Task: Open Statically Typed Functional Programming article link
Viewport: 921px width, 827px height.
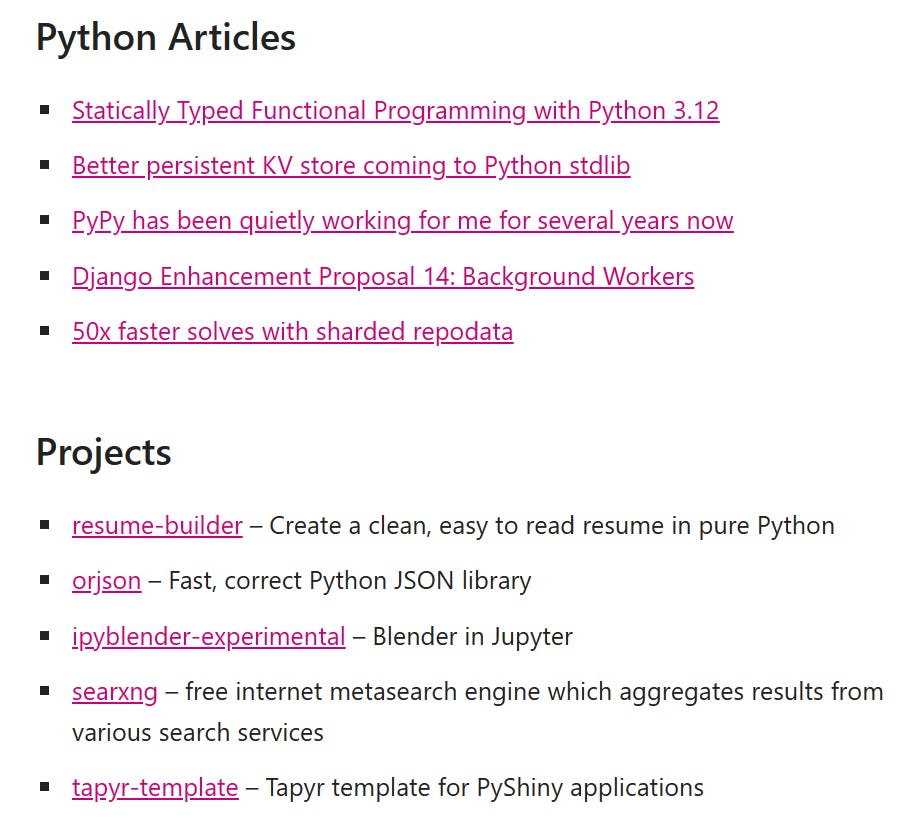Action: [395, 111]
